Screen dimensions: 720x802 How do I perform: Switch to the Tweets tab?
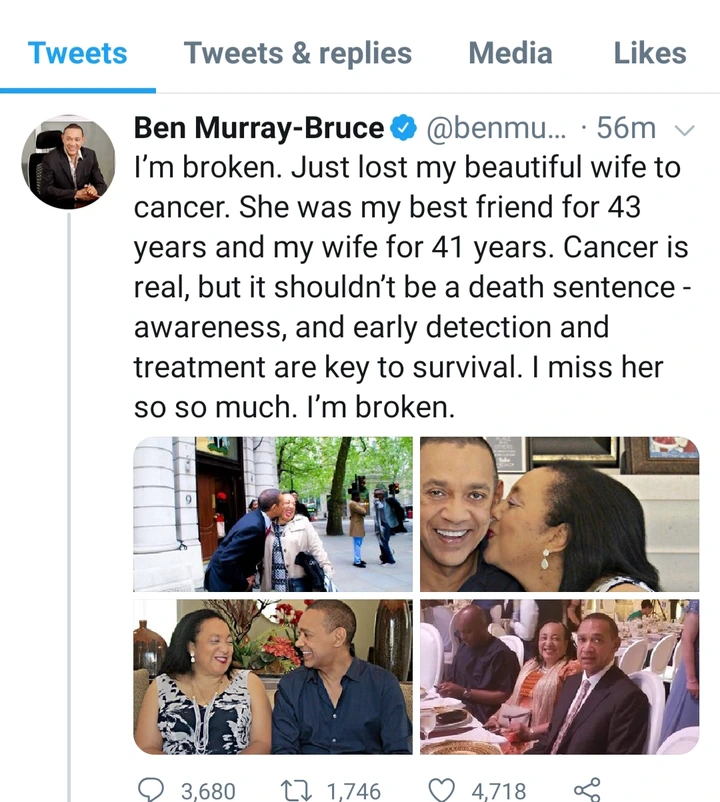[78, 53]
